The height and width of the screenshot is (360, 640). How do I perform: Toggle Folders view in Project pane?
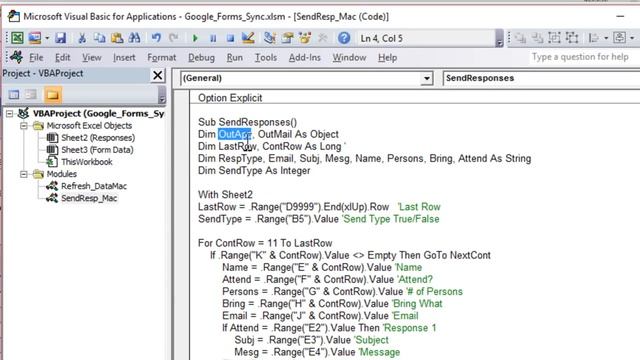[53, 95]
